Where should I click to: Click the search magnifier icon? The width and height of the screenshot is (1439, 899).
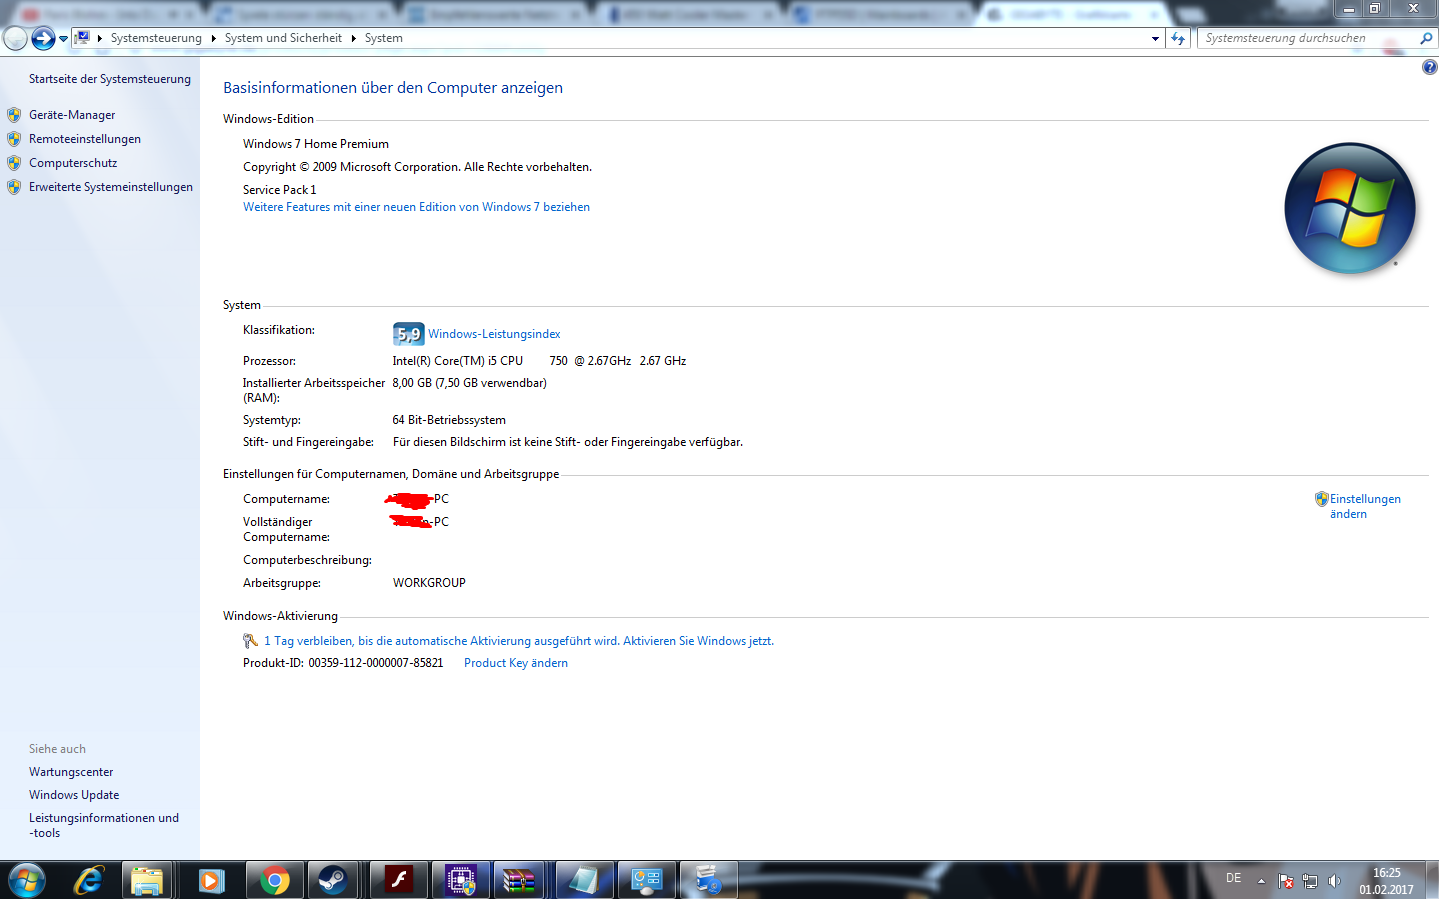click(x=1426, y=38)
